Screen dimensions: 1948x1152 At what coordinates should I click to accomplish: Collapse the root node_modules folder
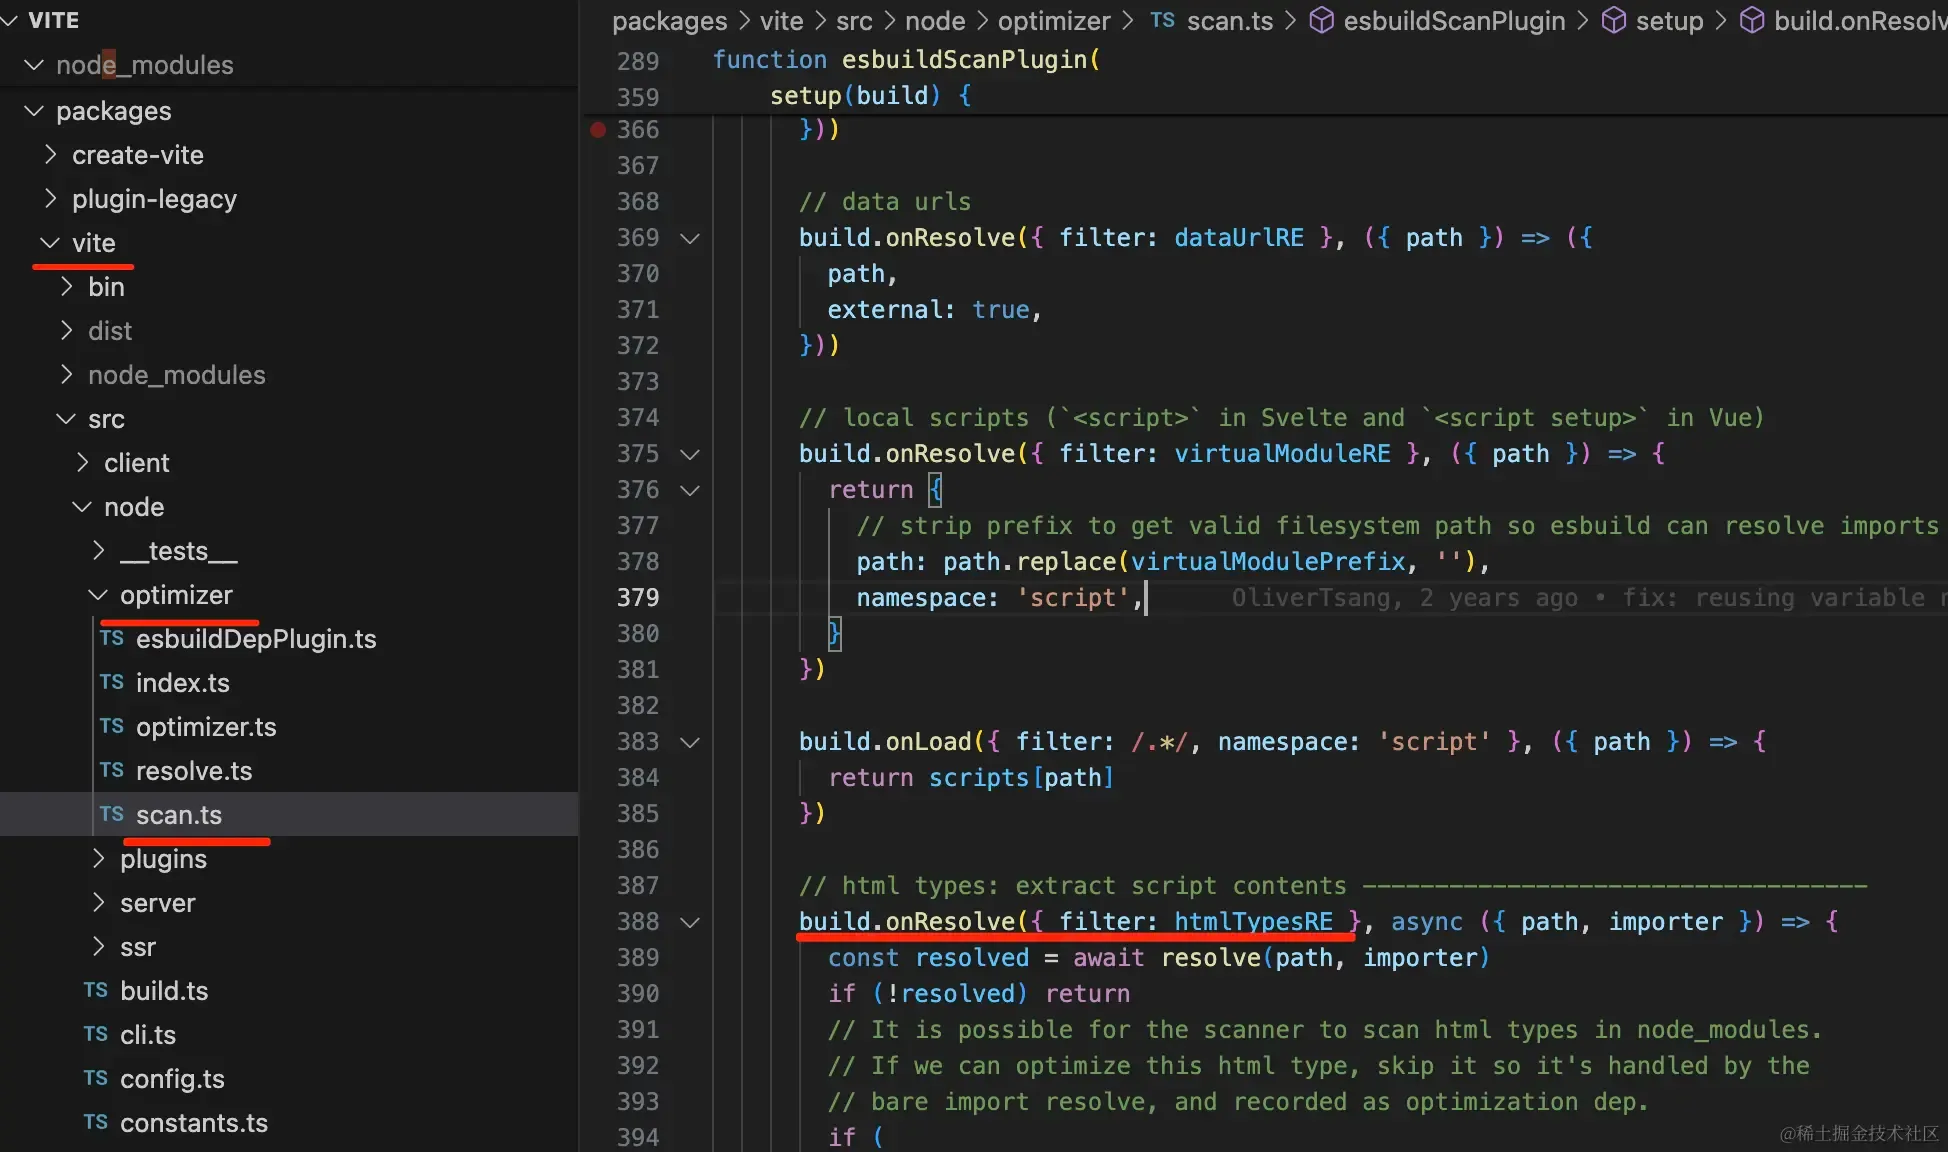click(34, 65)
